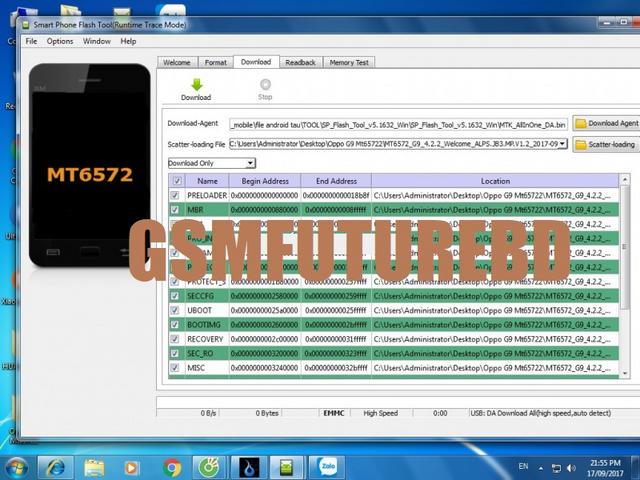Viewport: 640px width, 480px height.
Task: Click the Download-Agent path field
Action: pos(398,125)
